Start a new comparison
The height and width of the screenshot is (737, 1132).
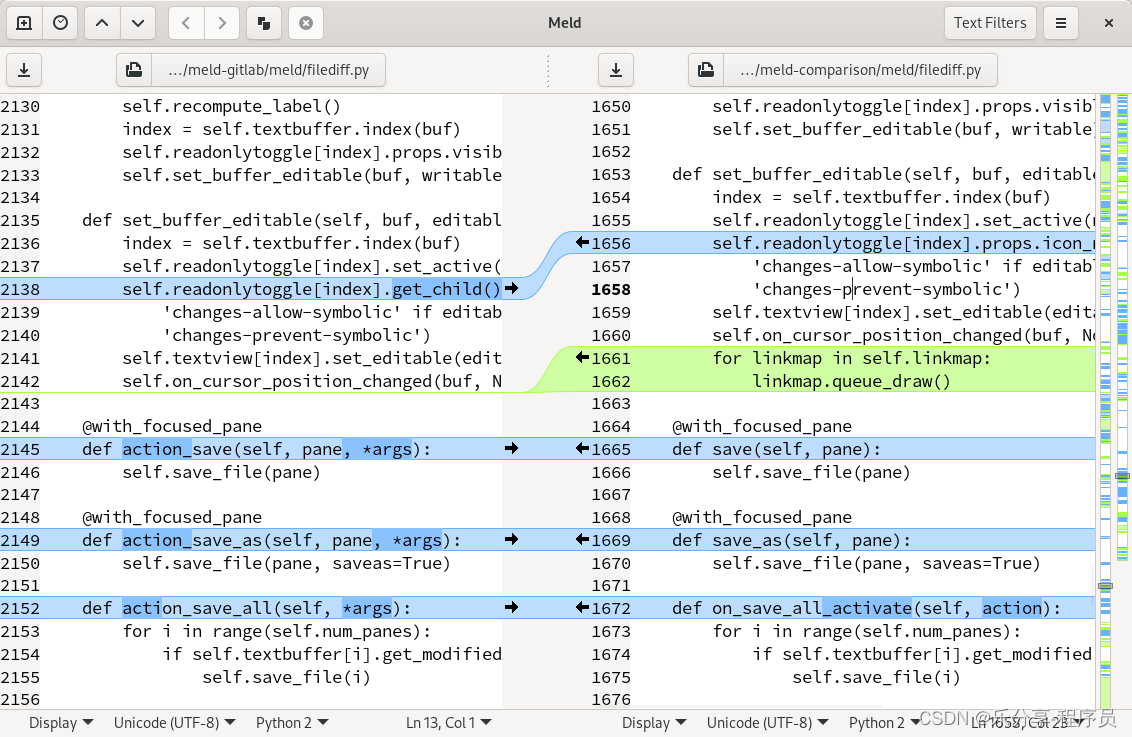click(x=24, y=23)
